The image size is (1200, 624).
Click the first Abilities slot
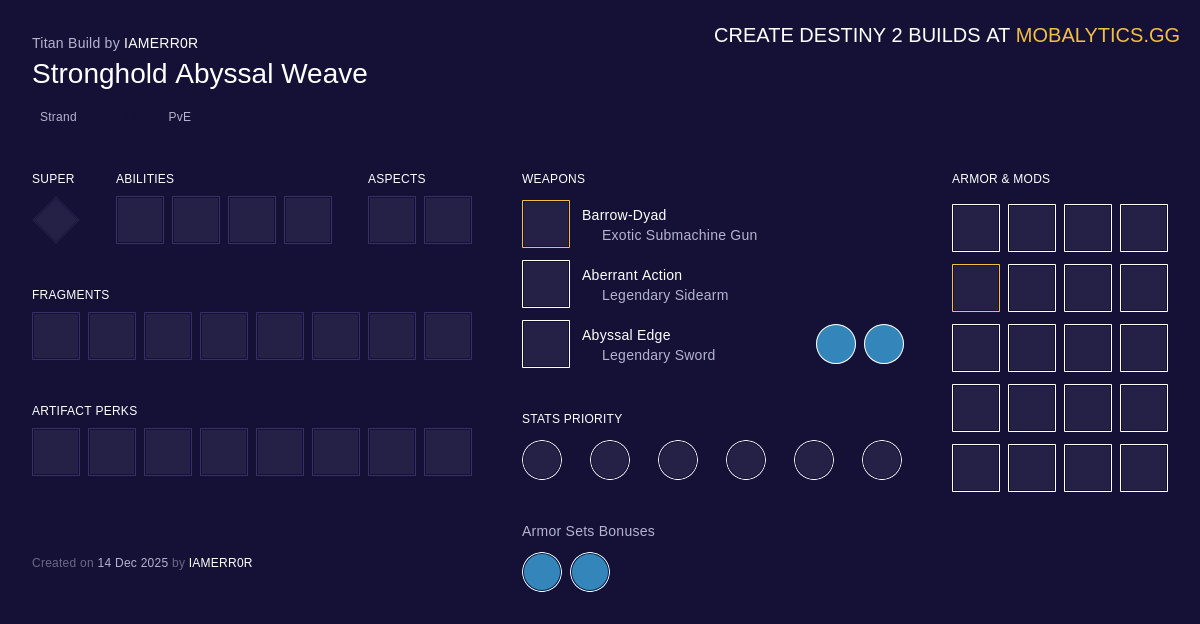tap(140, 220)
